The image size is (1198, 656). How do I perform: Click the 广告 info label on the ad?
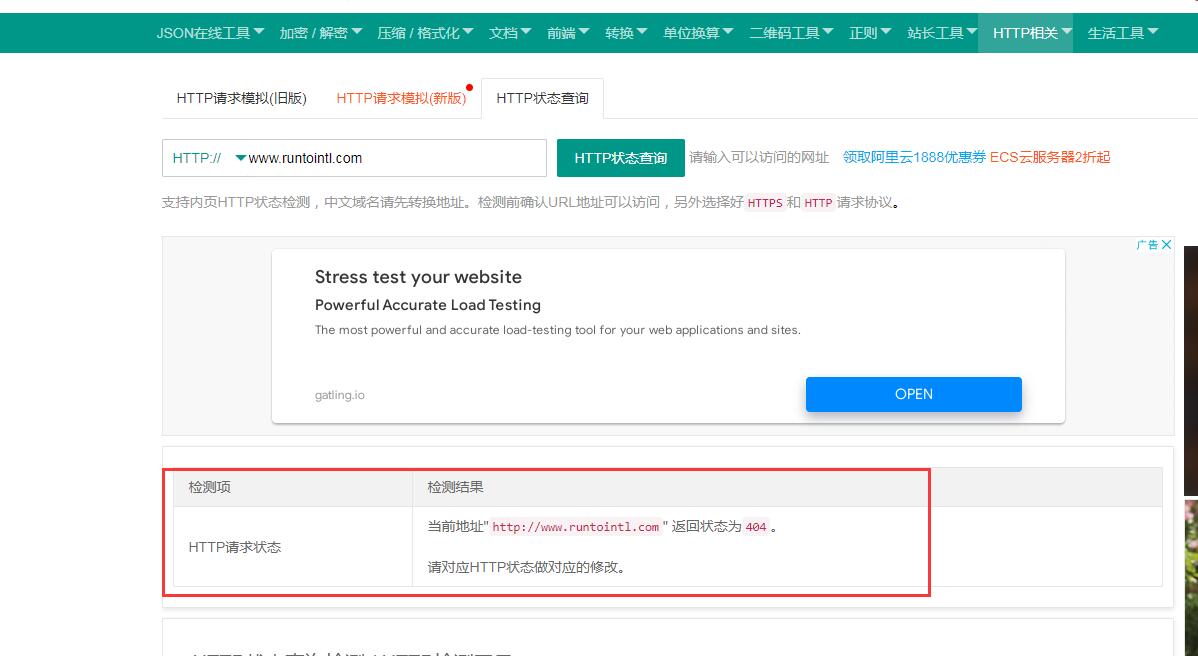1148,244
